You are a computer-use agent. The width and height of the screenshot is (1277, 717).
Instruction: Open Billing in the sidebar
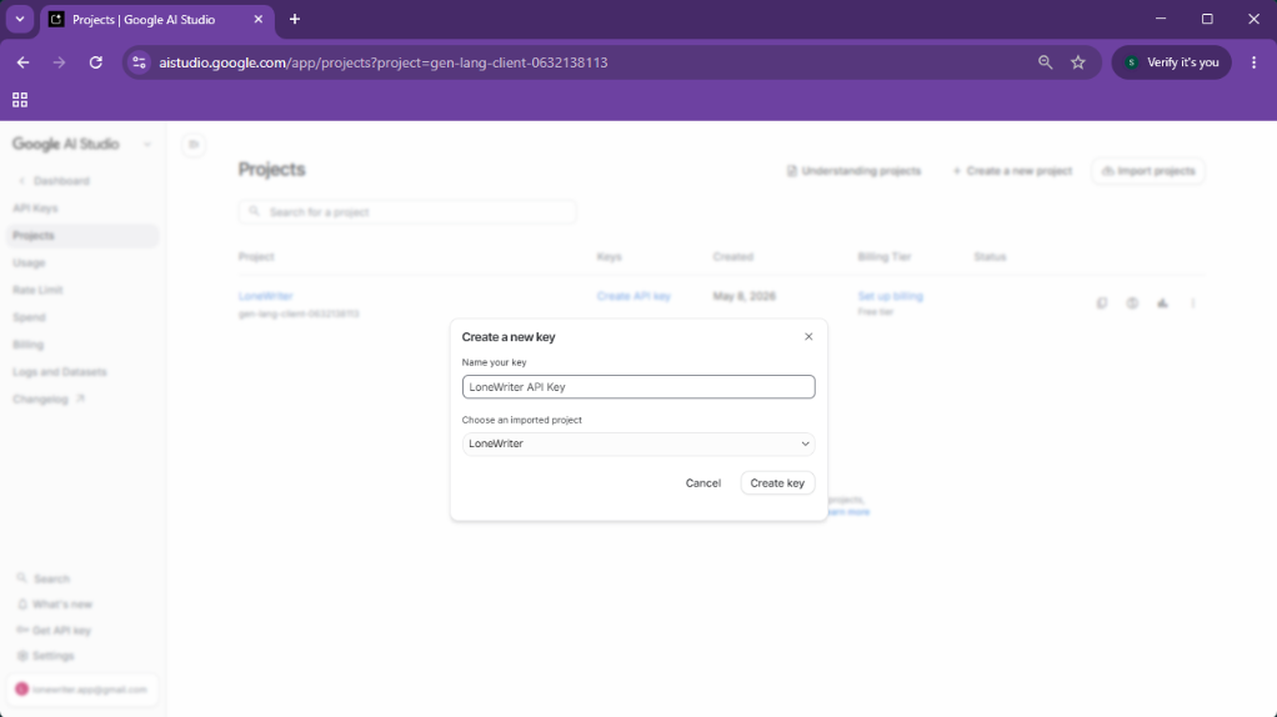coord(28,344)
